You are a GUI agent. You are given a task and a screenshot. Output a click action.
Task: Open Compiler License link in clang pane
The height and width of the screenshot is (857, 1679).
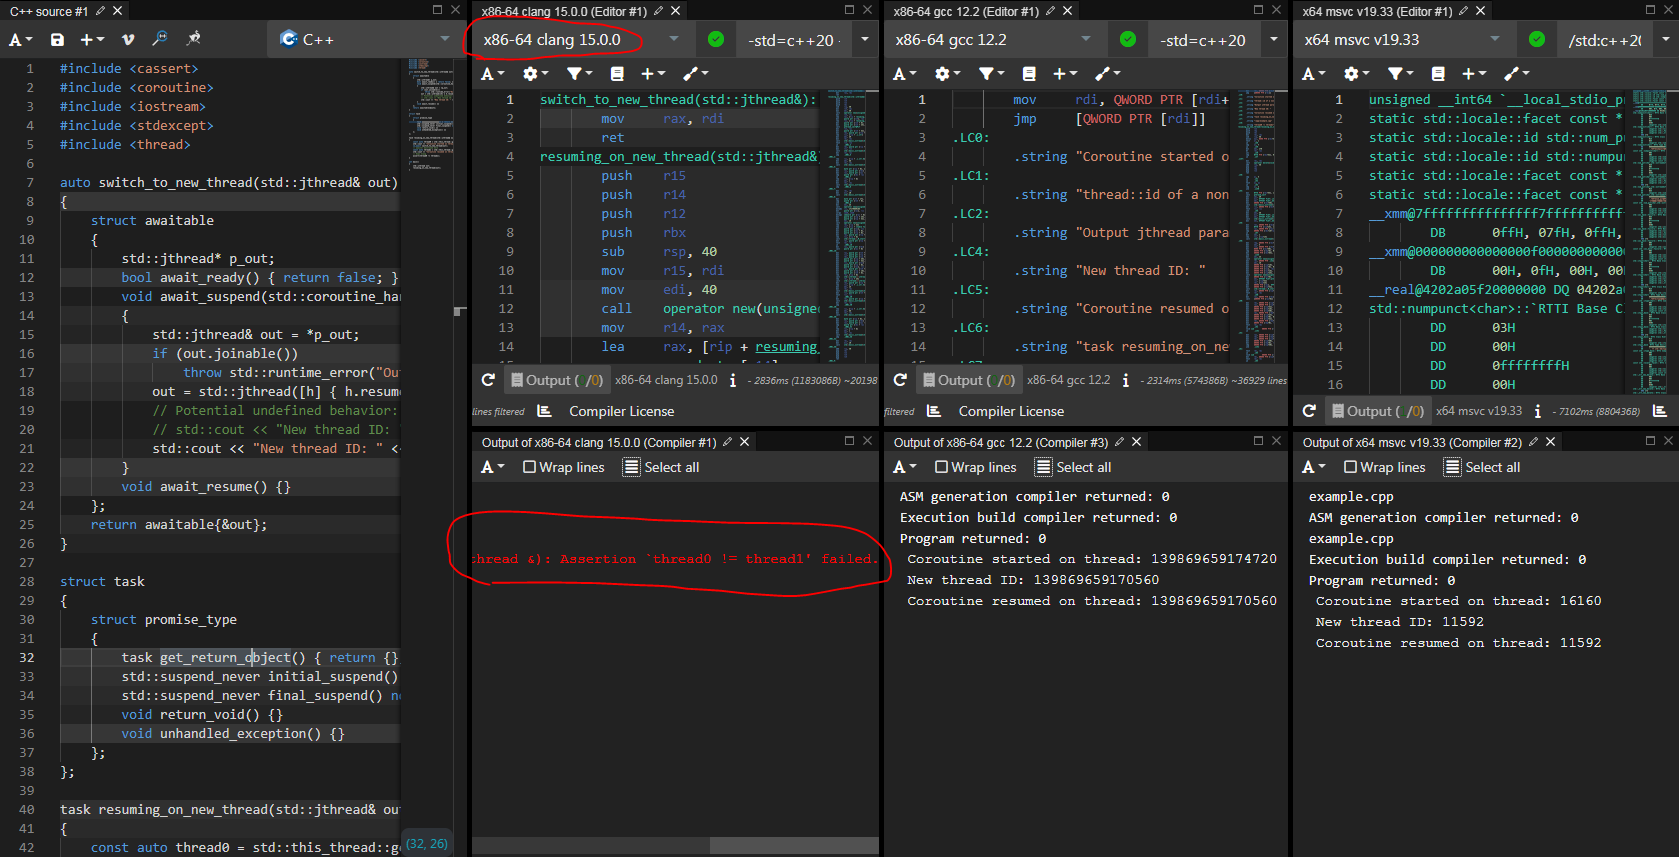[x=622, y=411]
